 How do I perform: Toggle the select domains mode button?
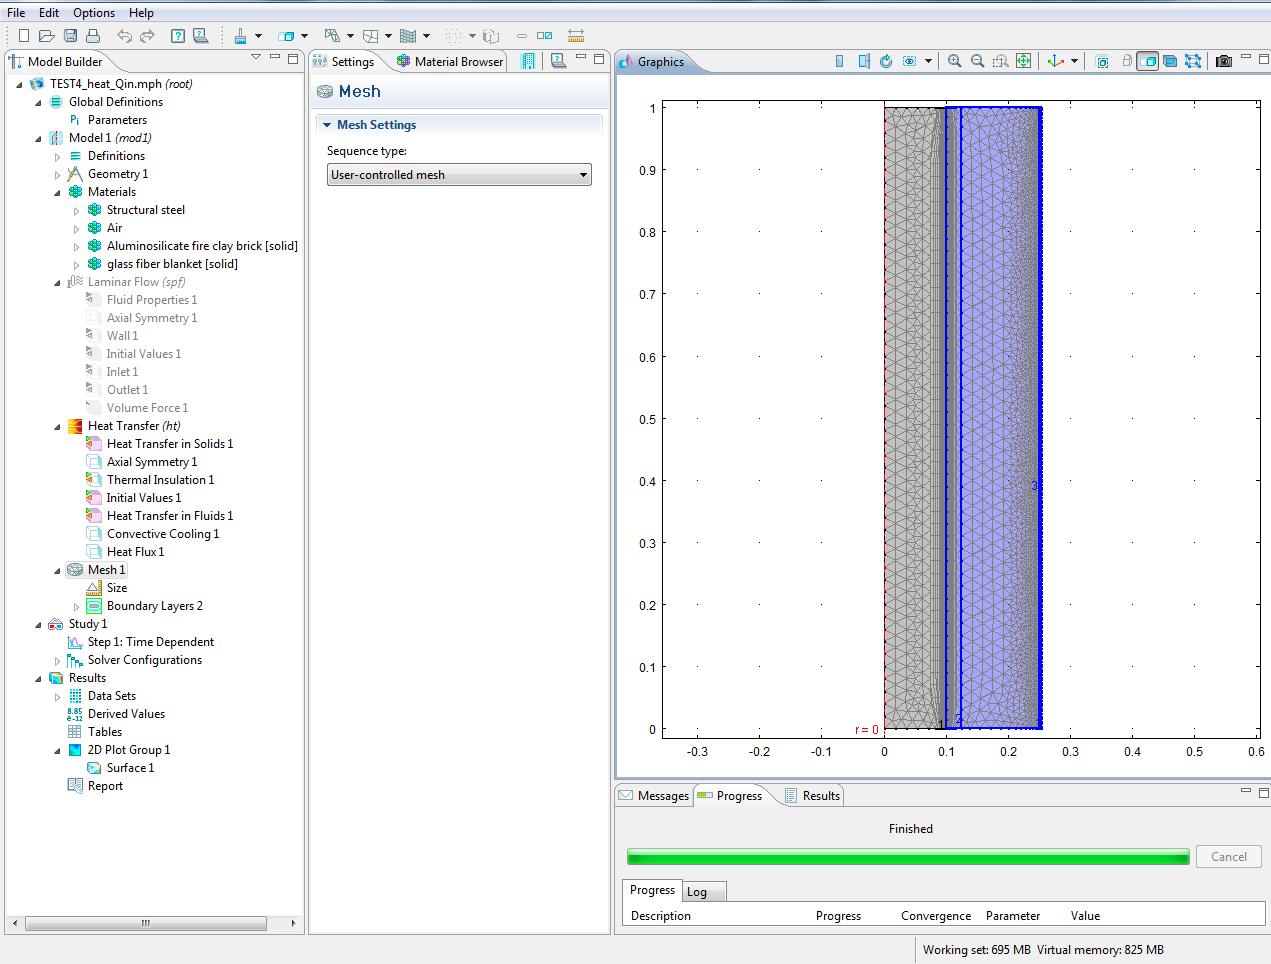click(x=1147, y=61)
